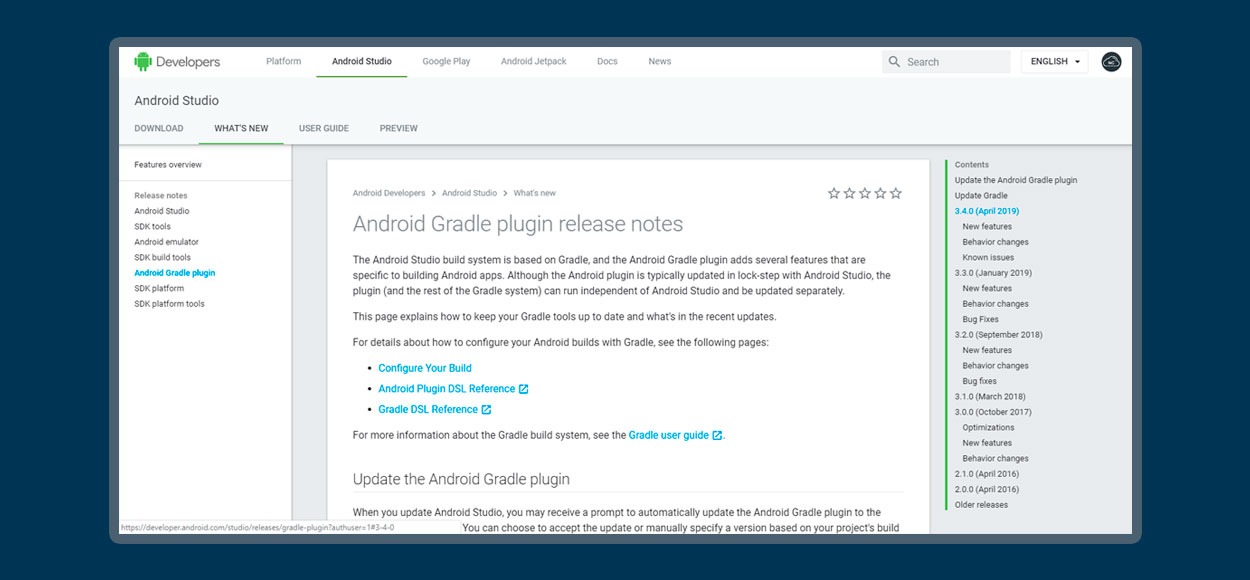Select the Android Studio top tab
Image resolution: width=1250 pixels, height=580 pixels.
pos(362,62)
